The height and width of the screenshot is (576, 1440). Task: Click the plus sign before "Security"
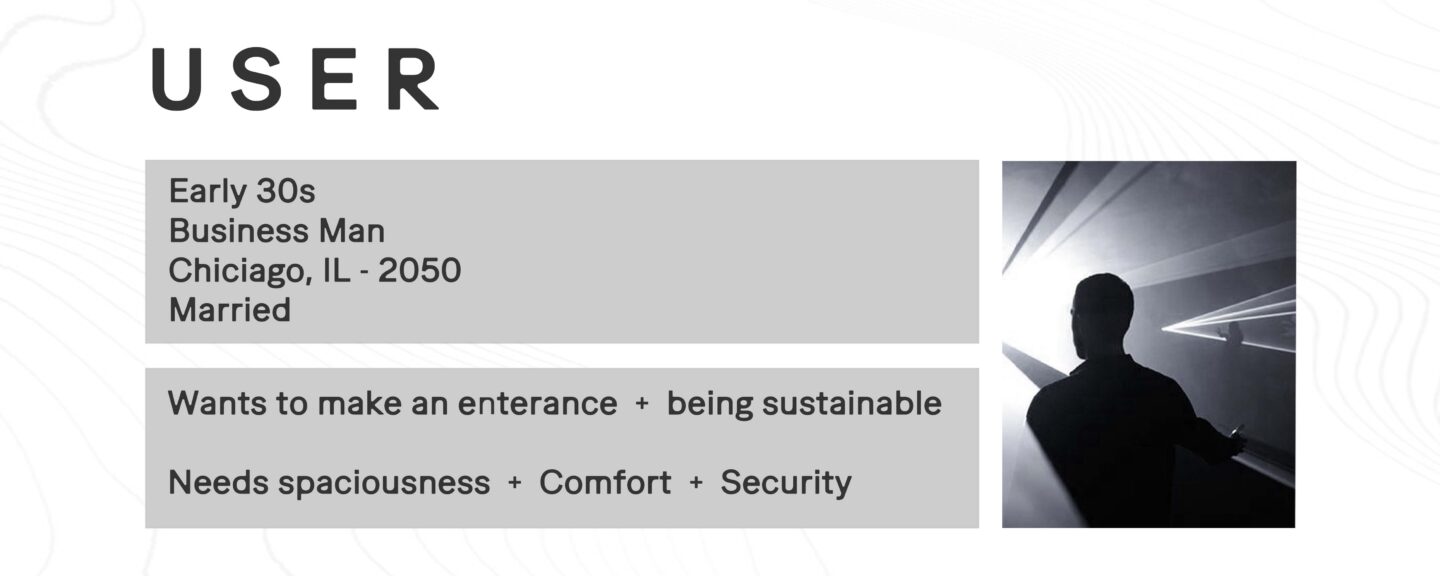click(696, 483)
